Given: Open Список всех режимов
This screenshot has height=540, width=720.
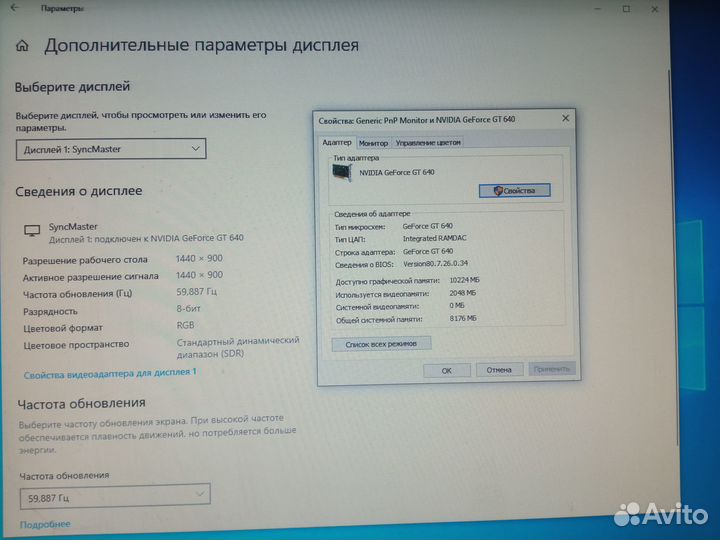Looking at the screenshot, I should [381, 343].
